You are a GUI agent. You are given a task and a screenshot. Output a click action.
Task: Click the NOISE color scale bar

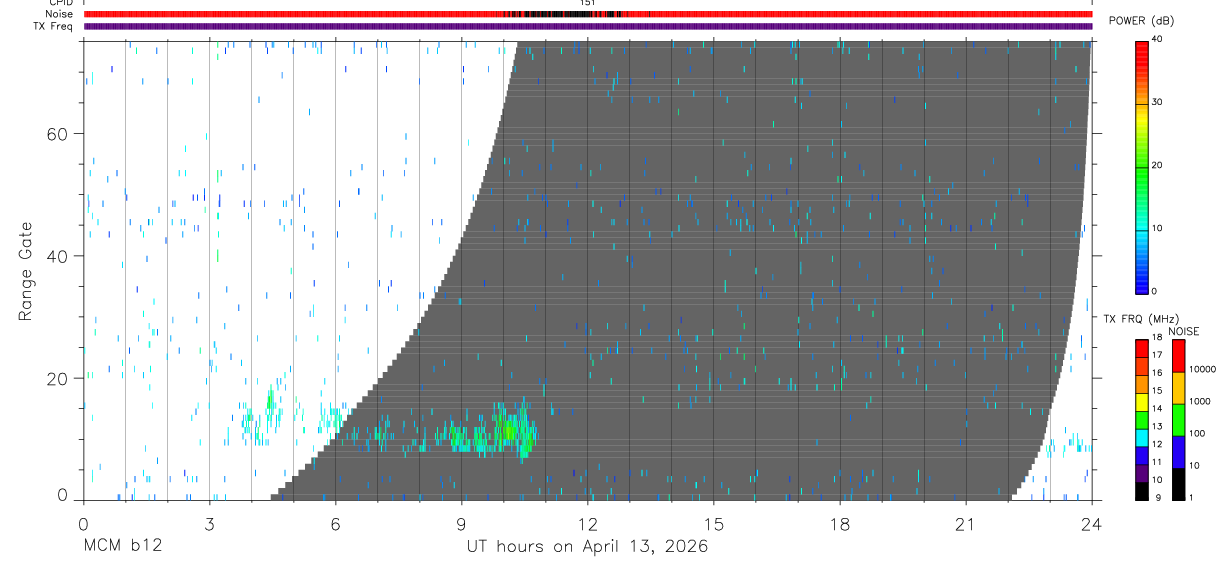pyautogui.click(x=1179, y=419)
